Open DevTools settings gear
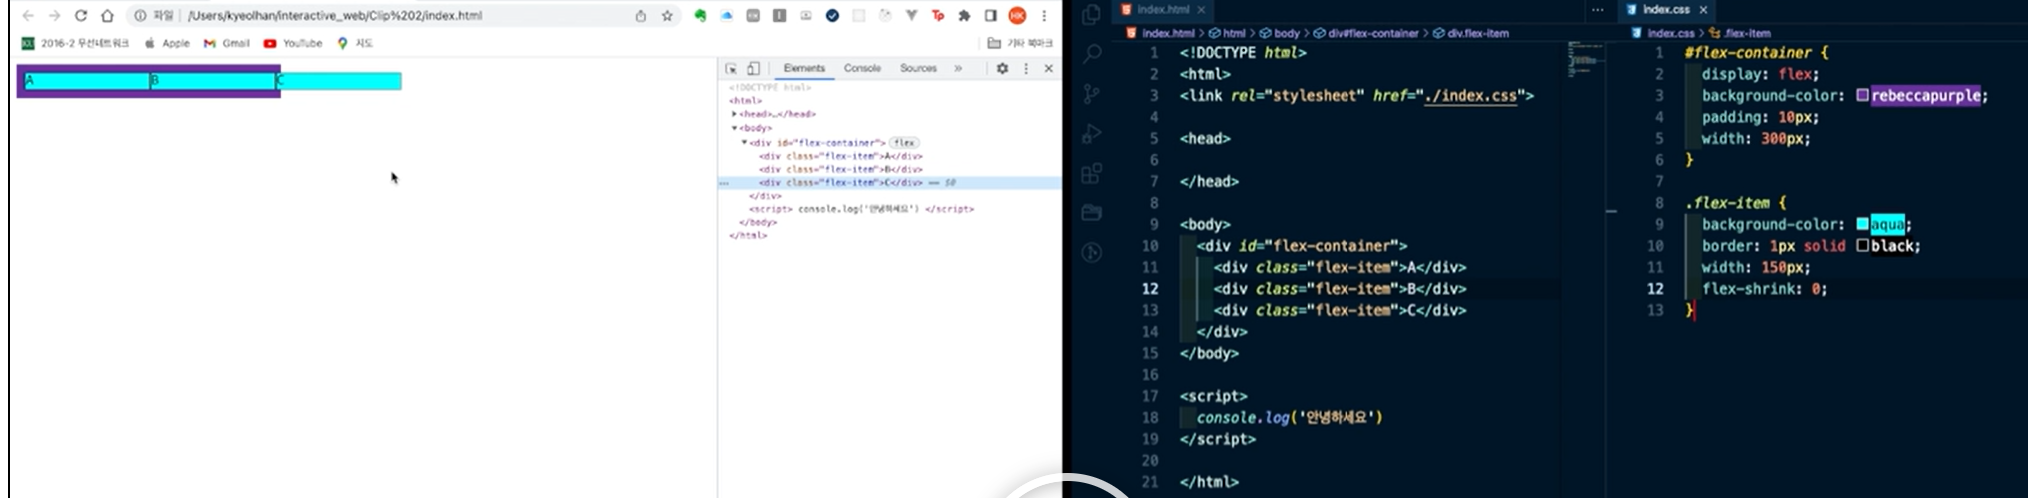Screen dimensions: 2028x498 click(1002, 69)
